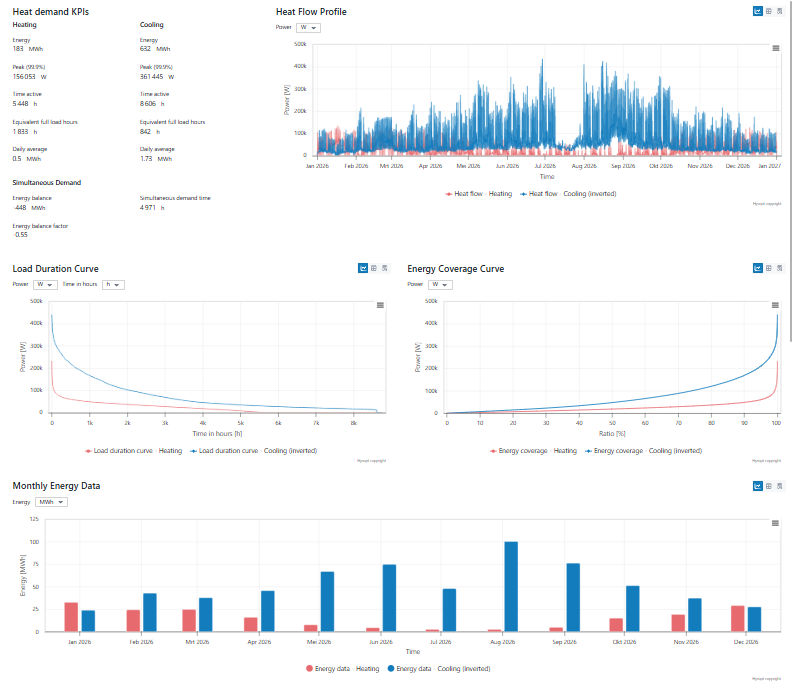Viewport: 792px width, 696px height.
Task: Open Energy unit dropdown for Monthly Energy Data
Action: pyautogui.click(x=50, y=502)
